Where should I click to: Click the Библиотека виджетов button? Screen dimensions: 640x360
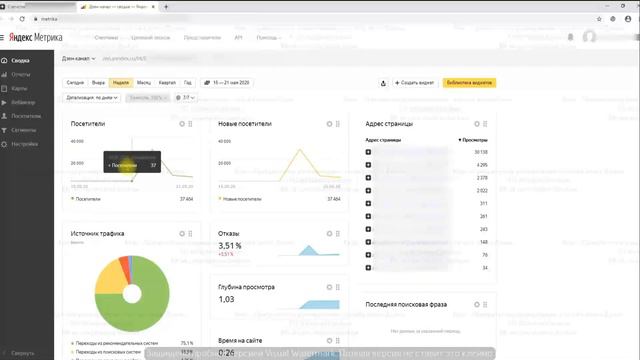[469, 83]
